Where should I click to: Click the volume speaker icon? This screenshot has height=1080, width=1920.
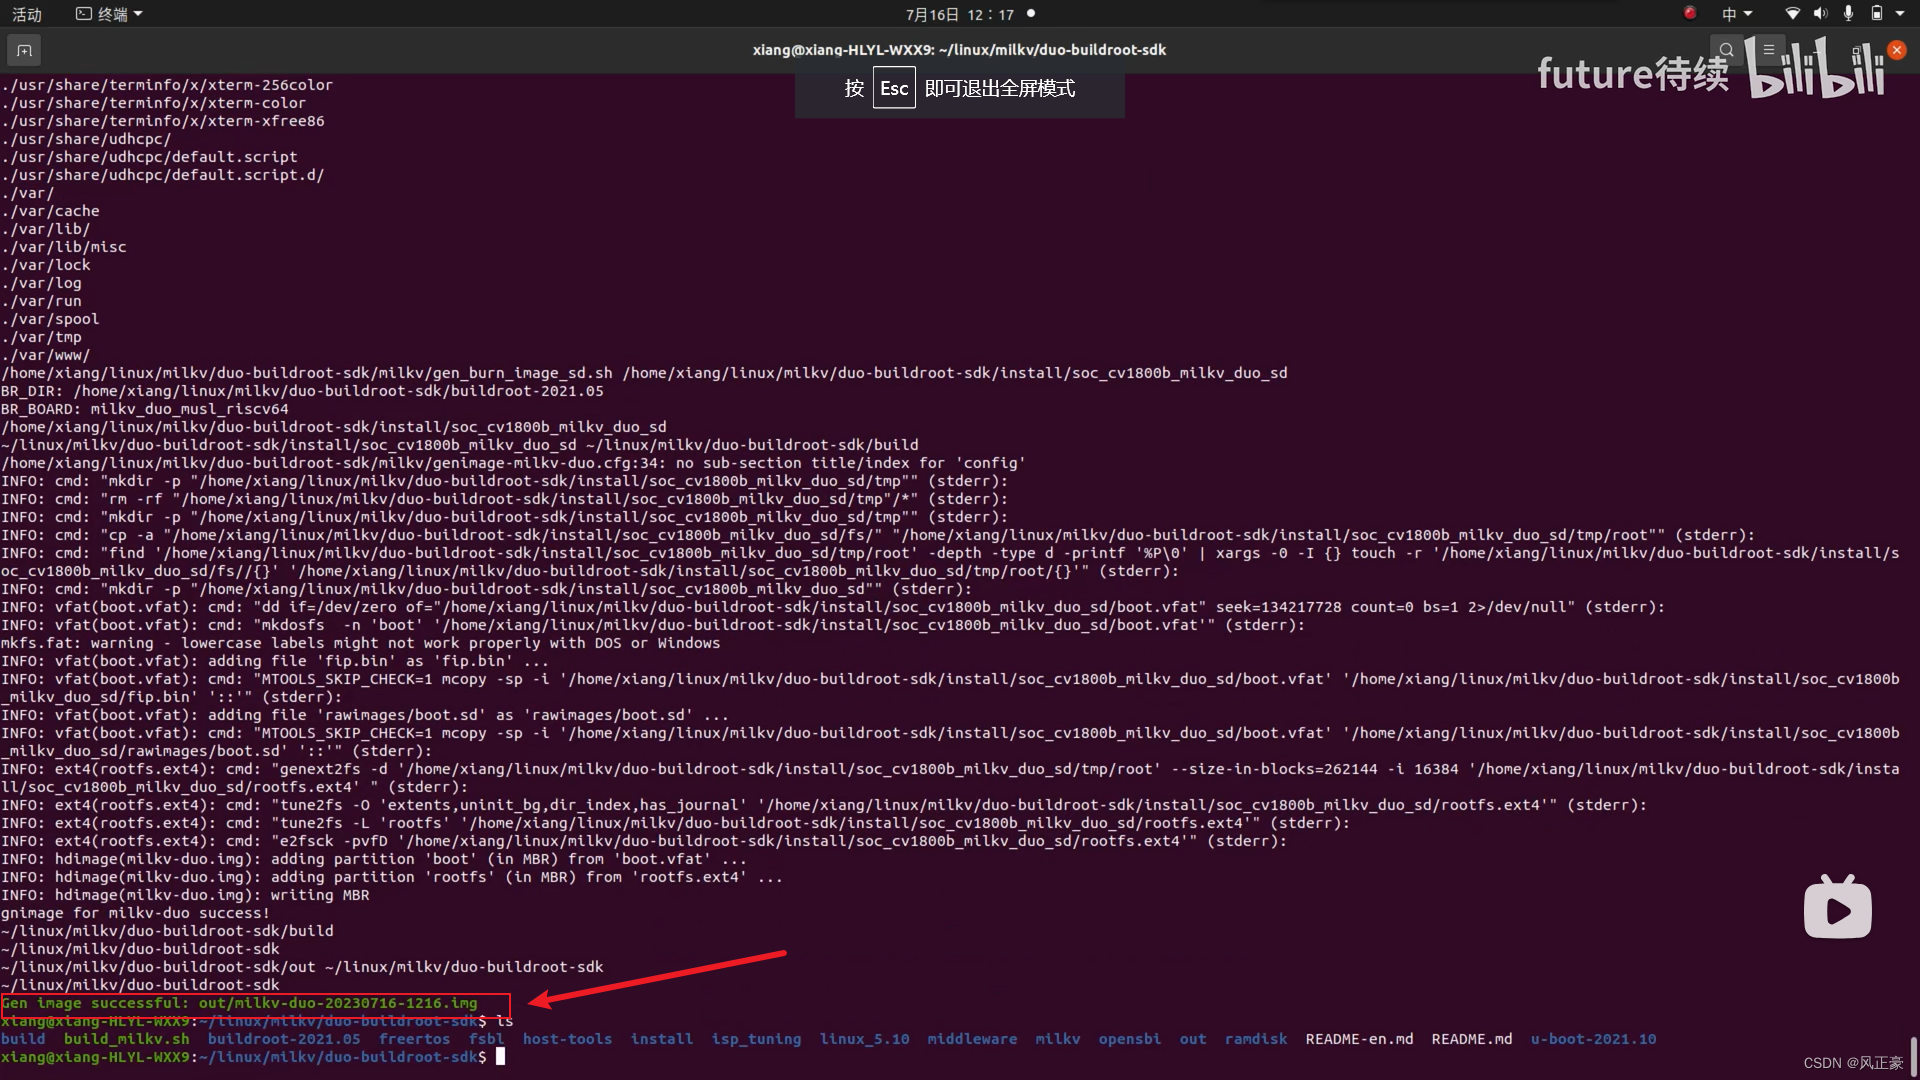pos(1820,13)
